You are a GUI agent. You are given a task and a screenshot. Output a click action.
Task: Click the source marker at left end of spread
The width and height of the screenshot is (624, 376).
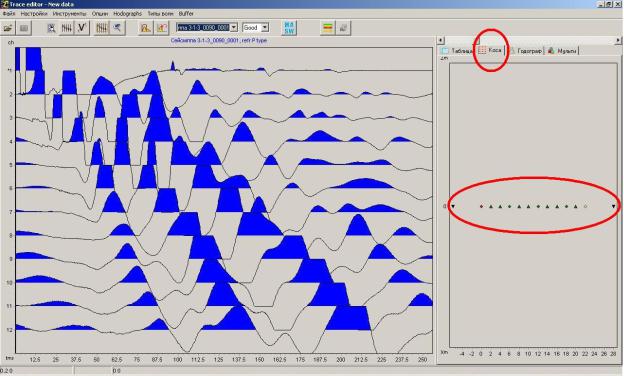(x=453, y=207)
